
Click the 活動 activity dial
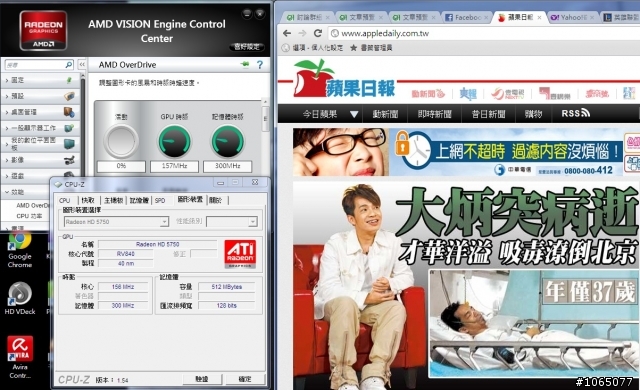pos(121,142)
